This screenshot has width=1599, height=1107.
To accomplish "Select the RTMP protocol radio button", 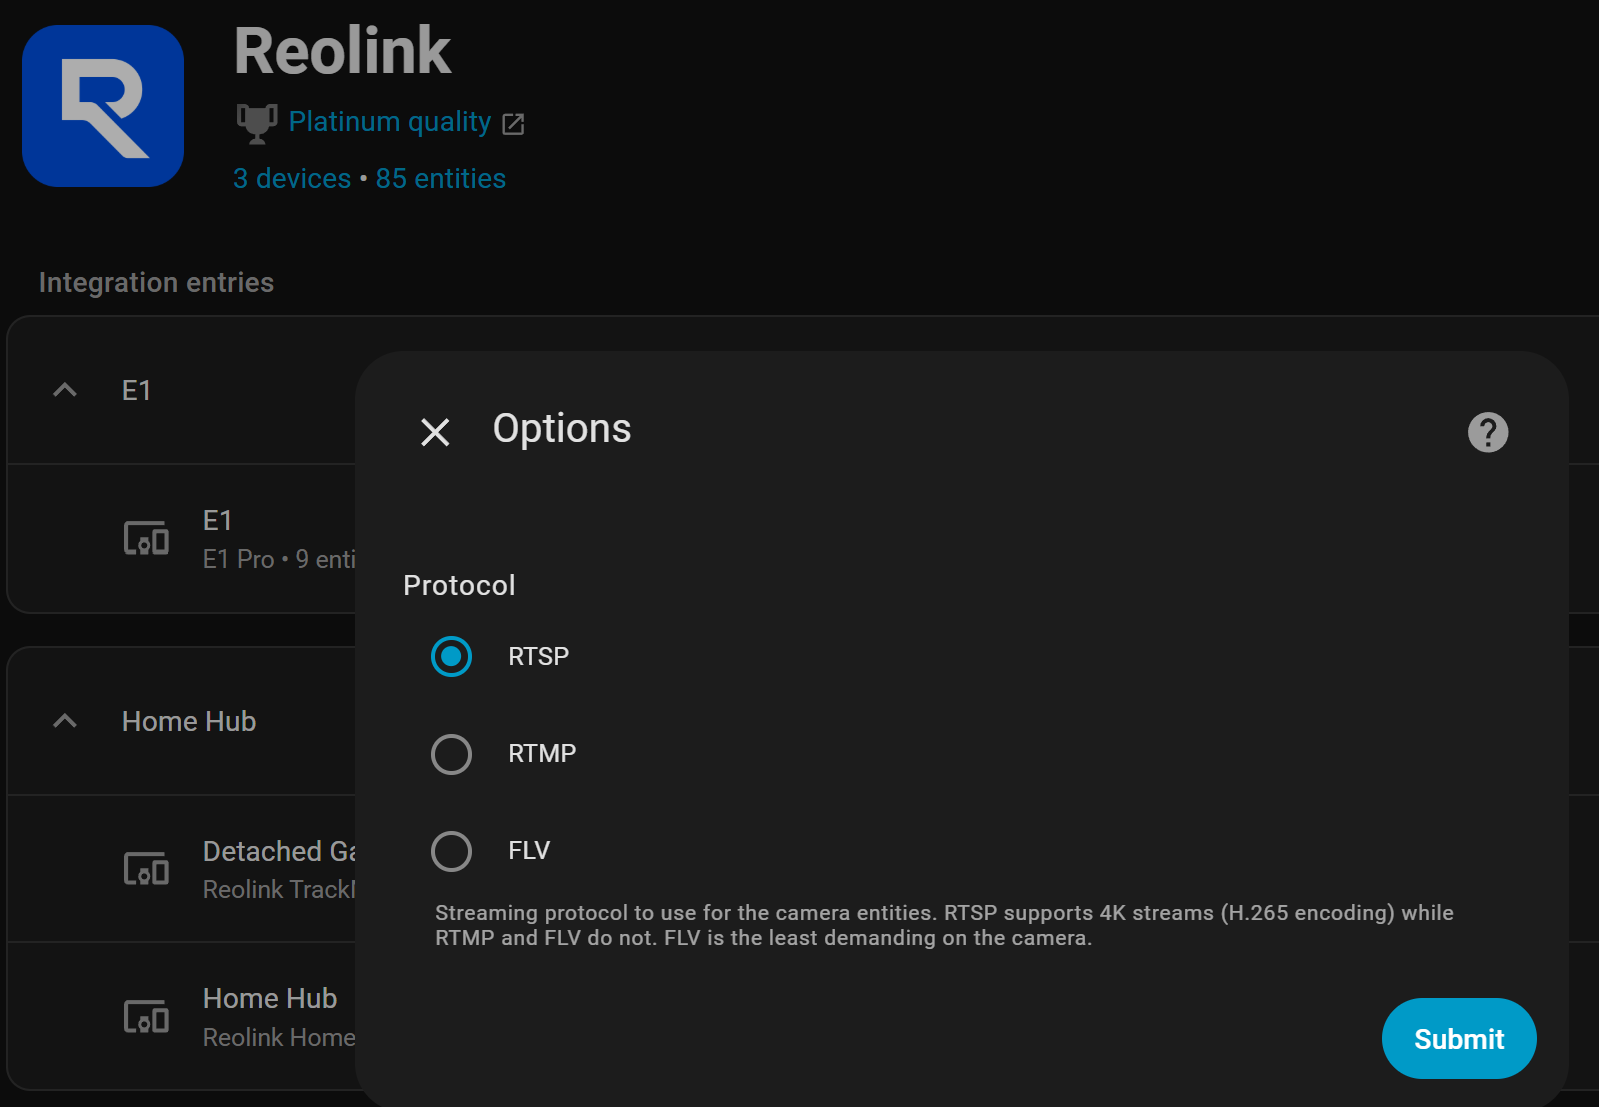I will (x=451, y=754).
